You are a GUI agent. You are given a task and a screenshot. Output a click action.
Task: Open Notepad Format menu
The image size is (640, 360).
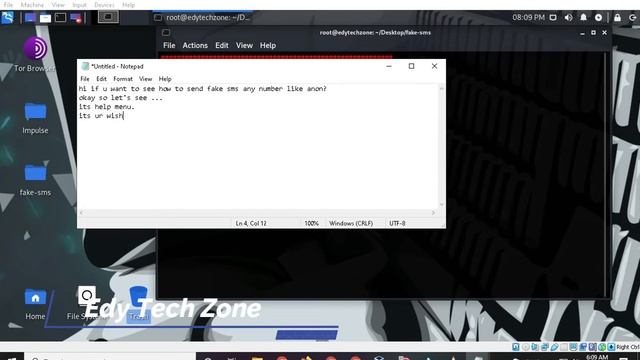[123, 79]
